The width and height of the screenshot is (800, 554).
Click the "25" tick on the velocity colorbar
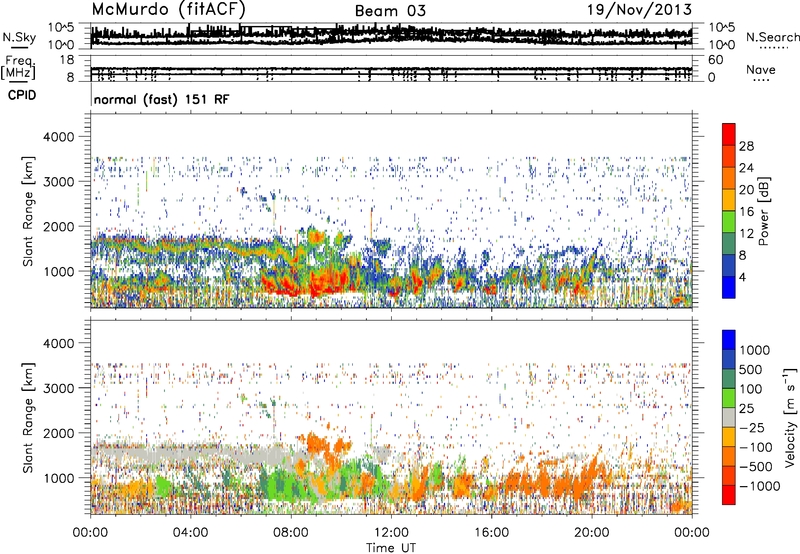pyautogui.click(x=747, y=409)
